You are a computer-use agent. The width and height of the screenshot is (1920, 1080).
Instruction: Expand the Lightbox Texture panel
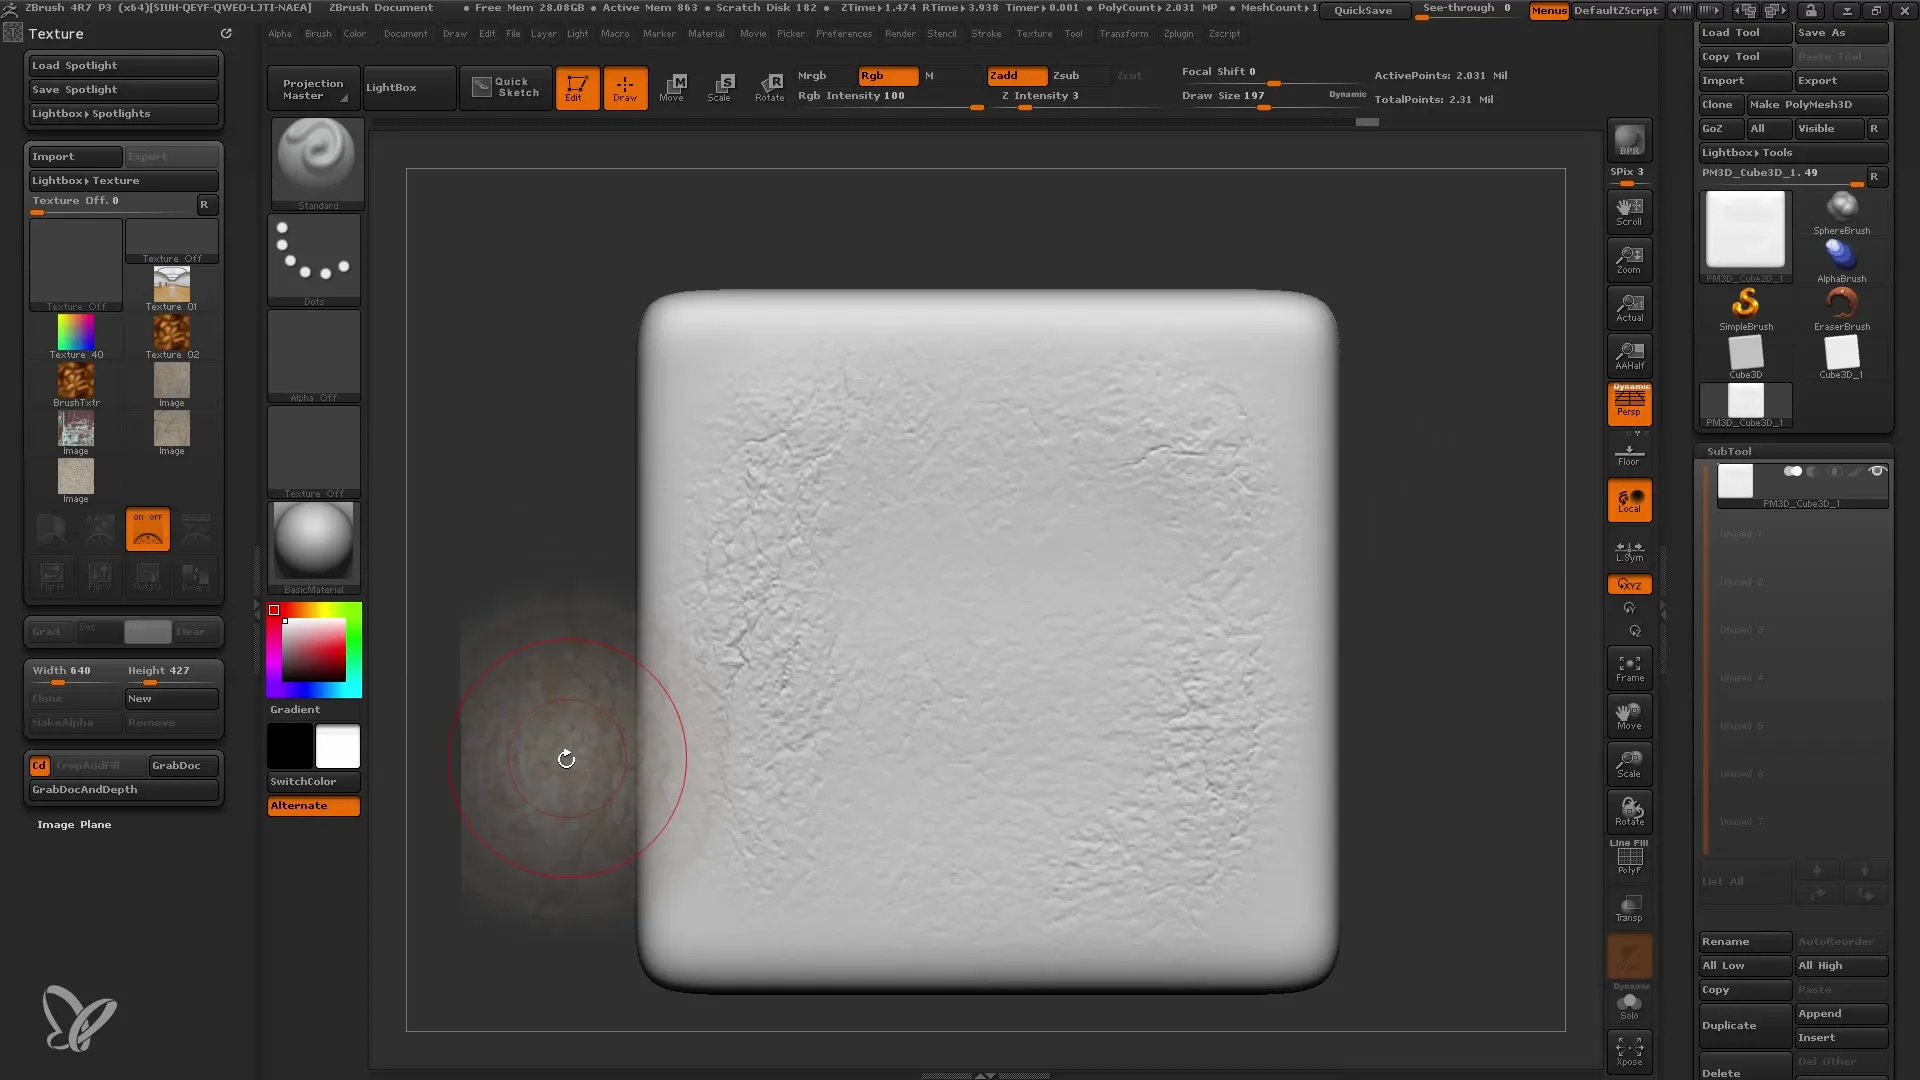[121, 179]
